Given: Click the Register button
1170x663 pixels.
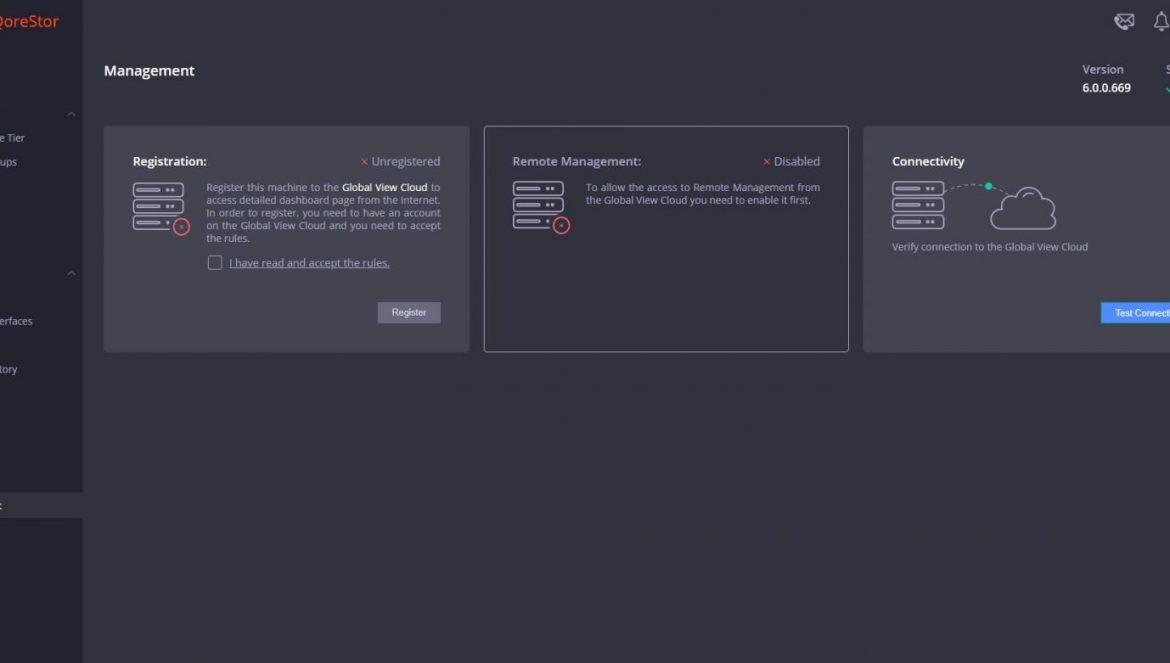Looking at the screenshot, I should 409,312.
